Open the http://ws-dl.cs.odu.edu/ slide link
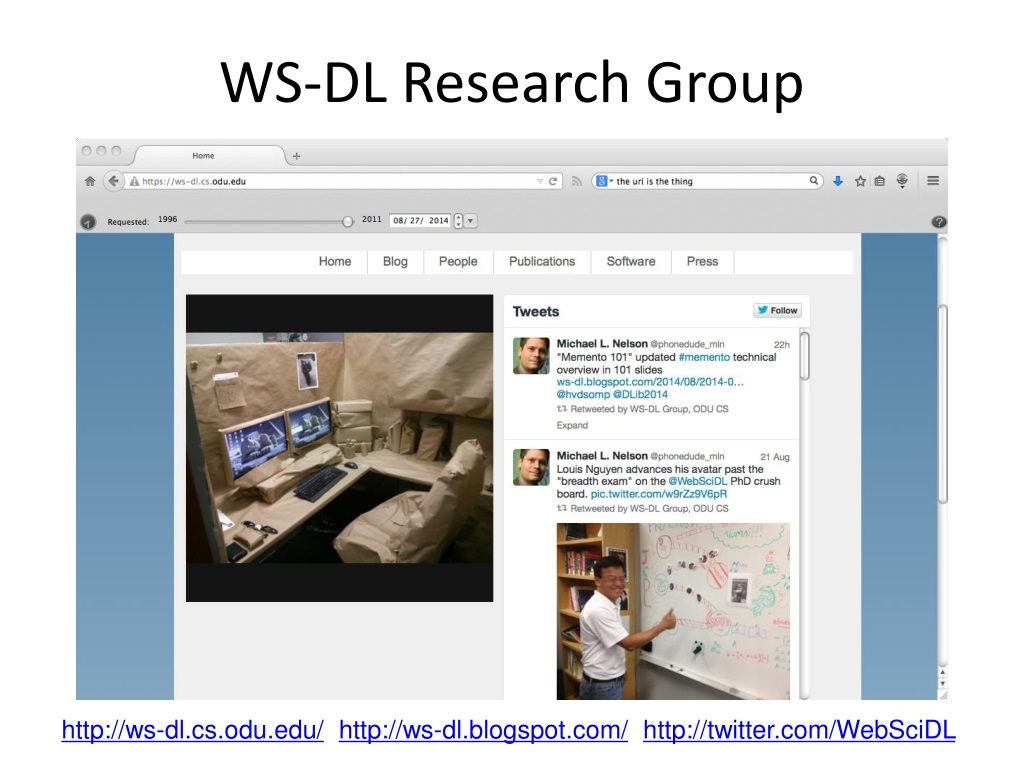 tap(193, 730)
